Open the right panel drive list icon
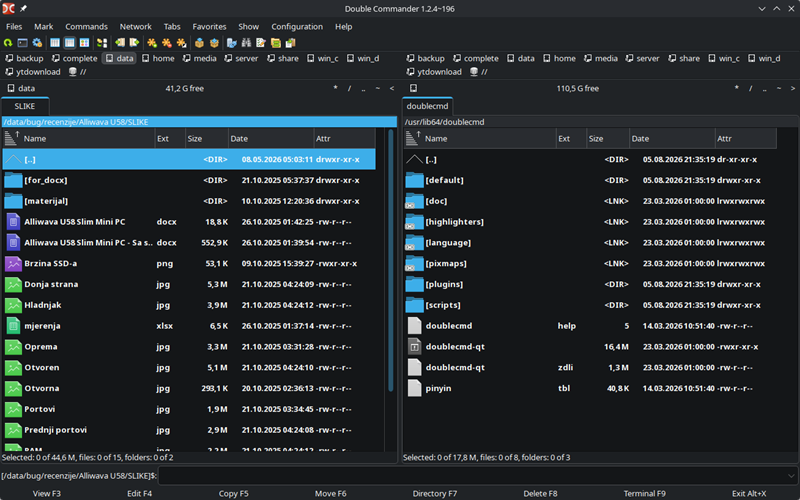This screenshot has height=500, width=800. click(x=413, y=88)
